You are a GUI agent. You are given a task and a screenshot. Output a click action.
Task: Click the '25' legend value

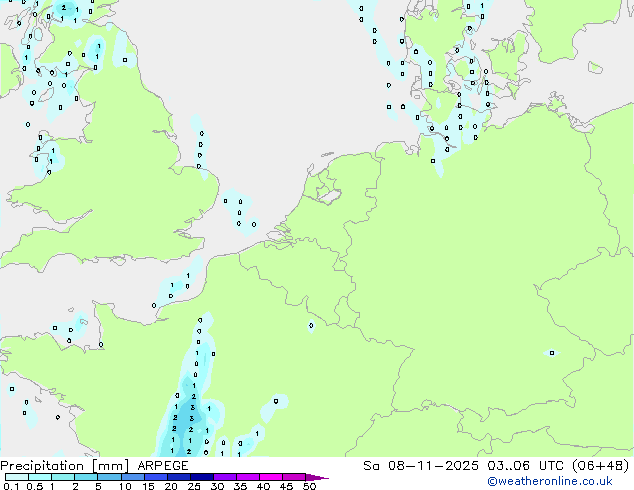194,486
